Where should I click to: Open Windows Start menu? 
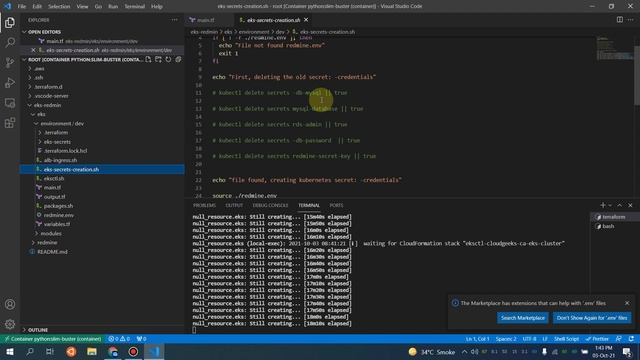10,351
